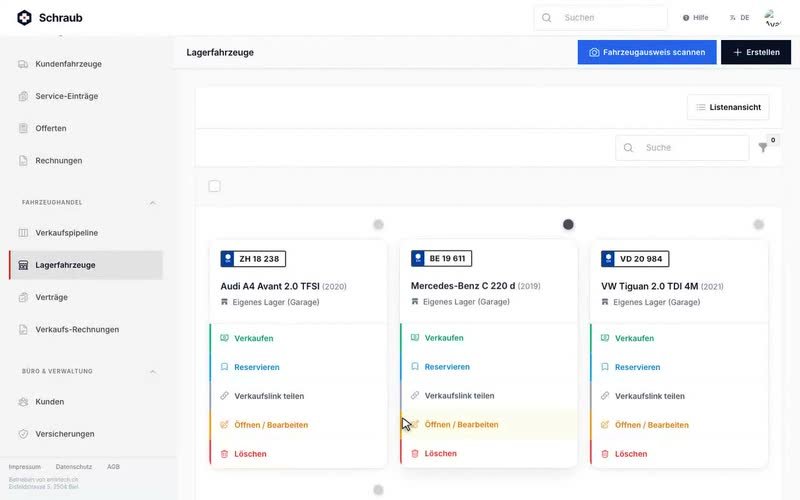Image resolution: width=800 pixels, height=500 pixels.
Task: Click Fahrzeugausweis scannen button
Action: pos(647,52)
